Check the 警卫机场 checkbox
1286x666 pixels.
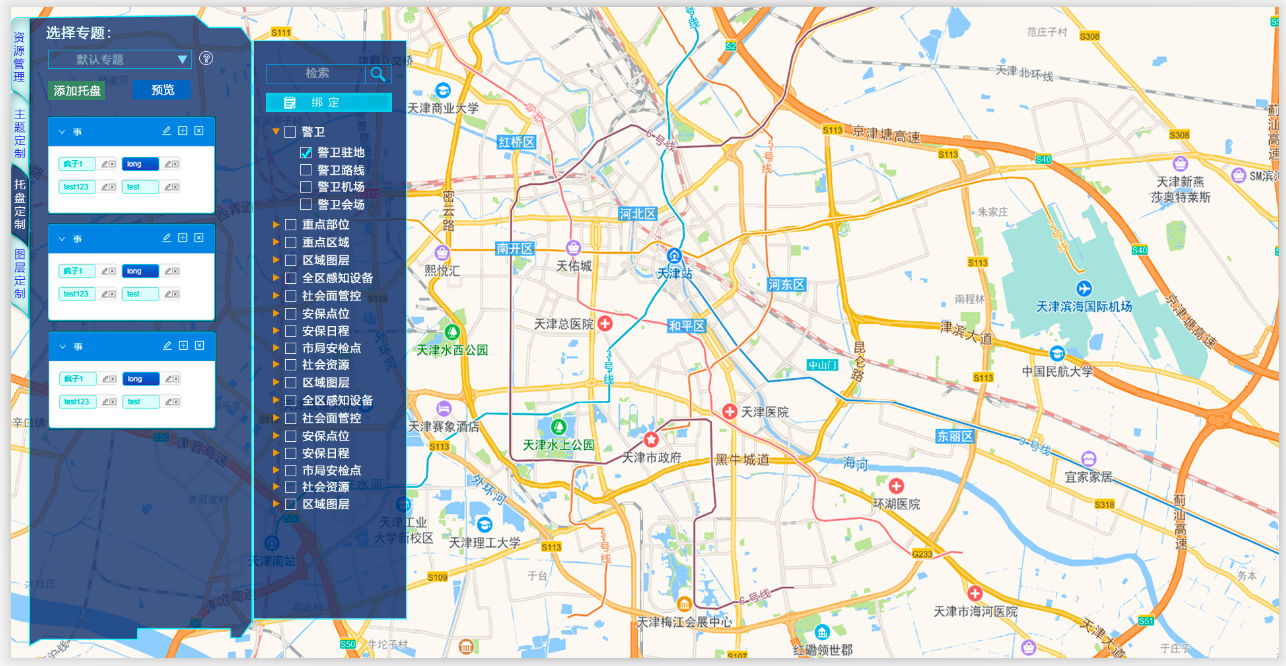pos(306,187)
